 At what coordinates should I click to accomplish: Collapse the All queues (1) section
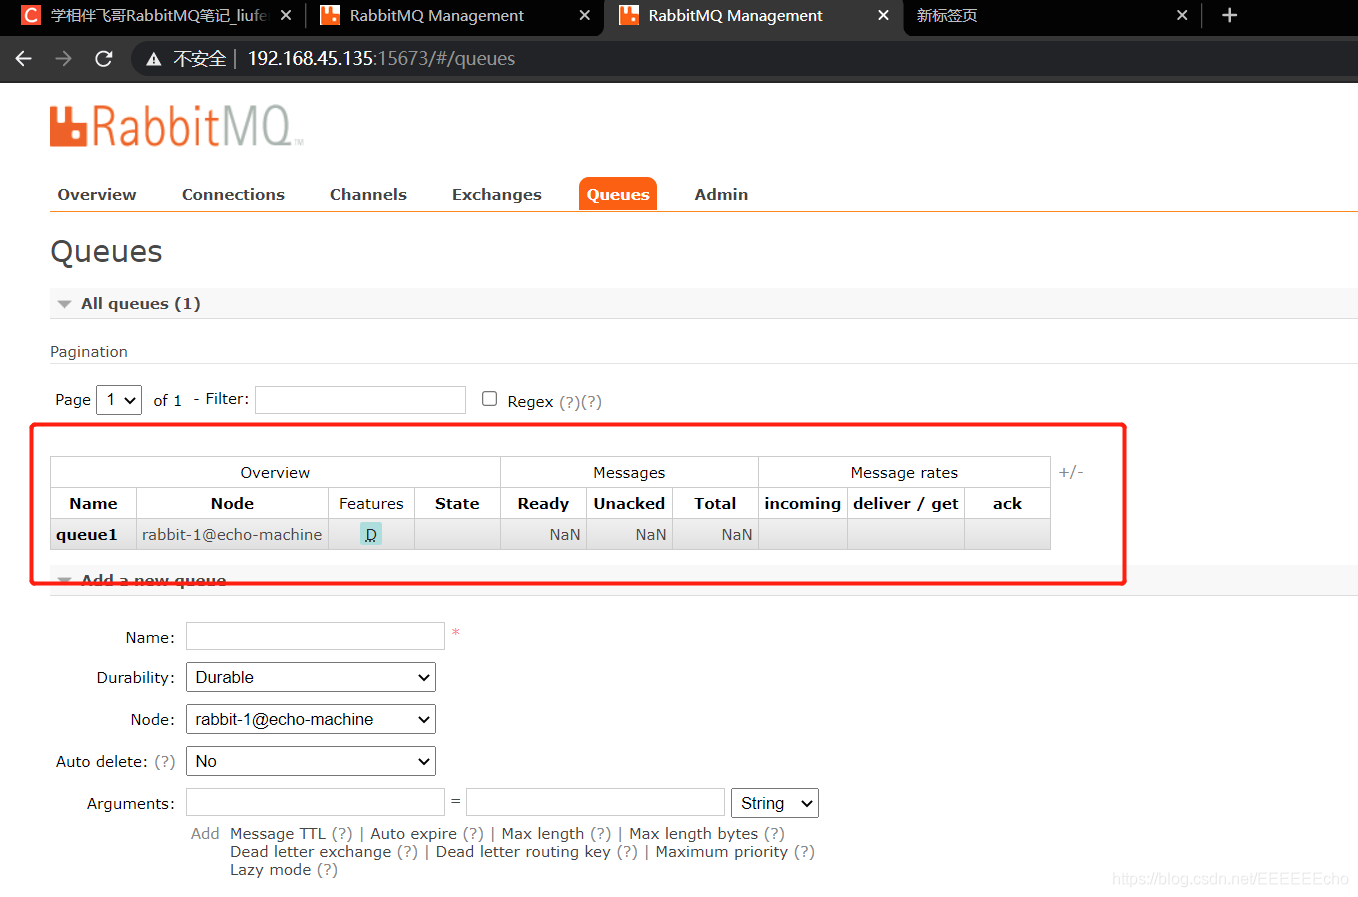[140, 303]
